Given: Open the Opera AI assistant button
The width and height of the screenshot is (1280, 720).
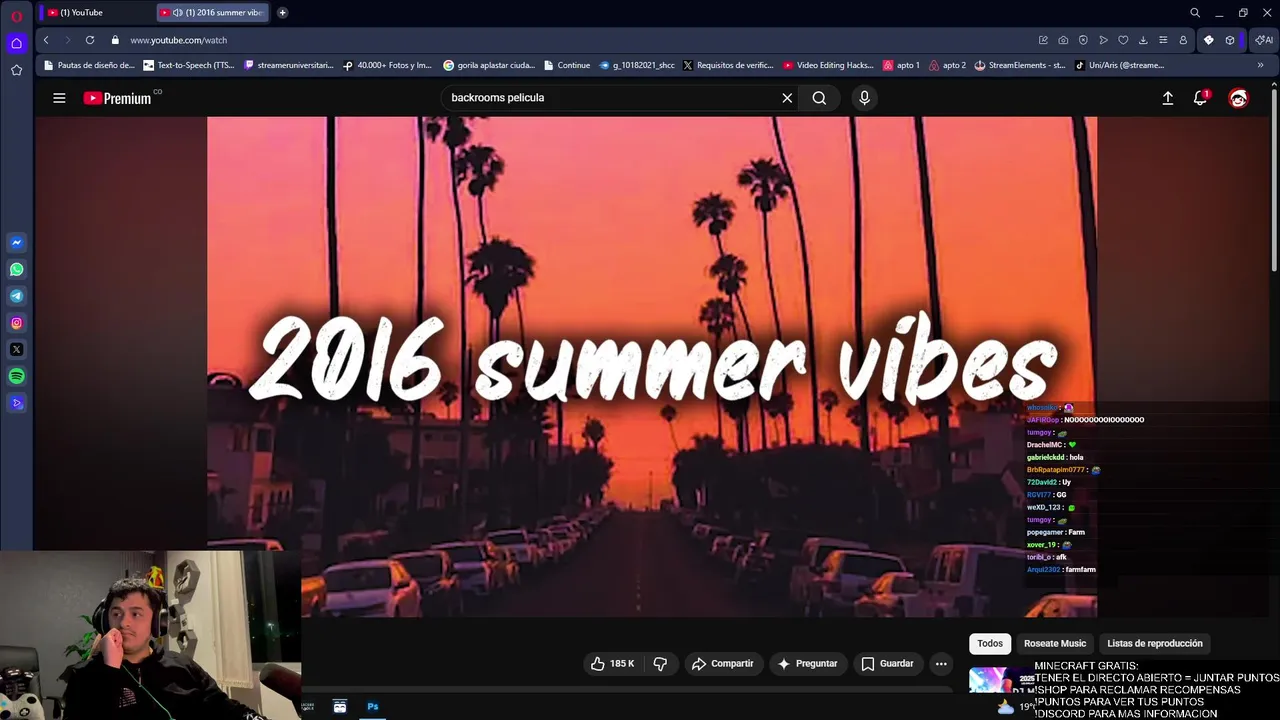Looking at the screenshot, I should click(x=1264, y=40).
